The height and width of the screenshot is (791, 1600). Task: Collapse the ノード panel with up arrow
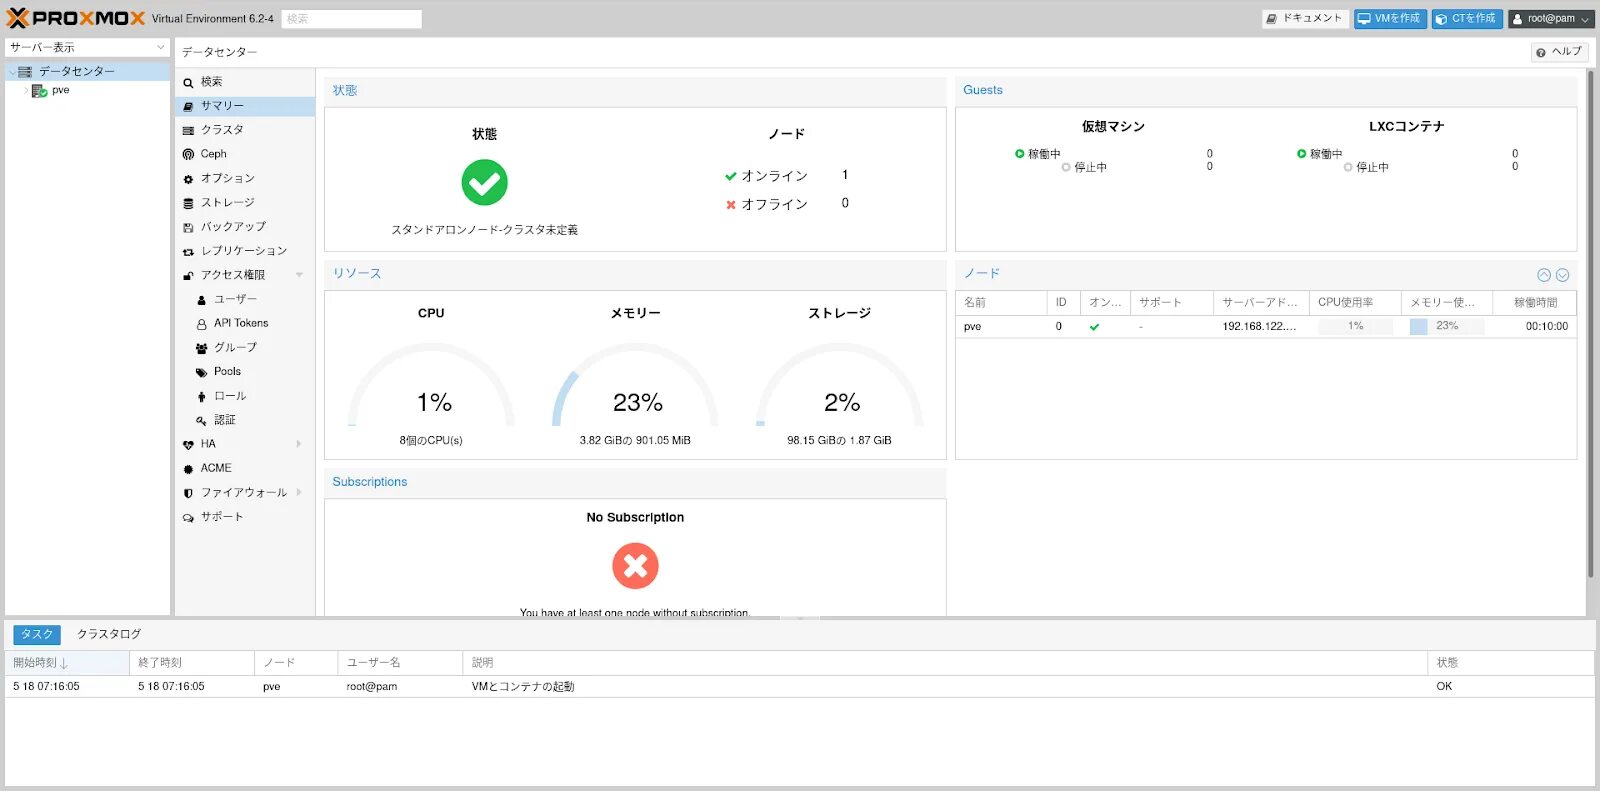1544,275
